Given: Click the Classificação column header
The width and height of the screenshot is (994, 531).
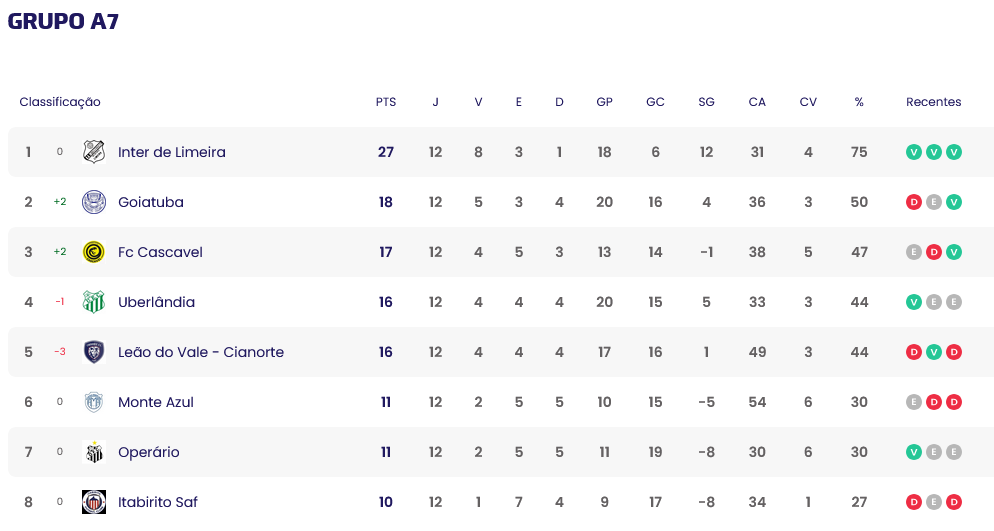Looking at the screenshot, I should pyautogui.click(x=60, y=102).
